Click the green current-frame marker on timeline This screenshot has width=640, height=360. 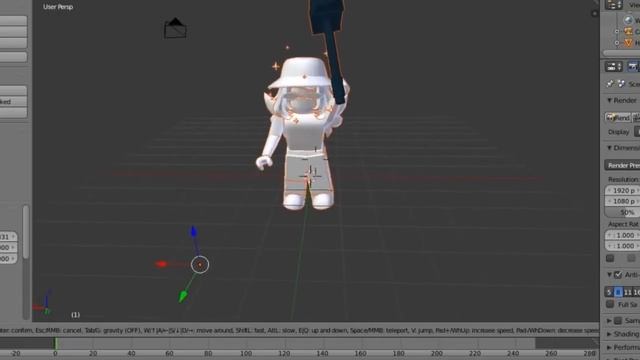pos(56,343)
